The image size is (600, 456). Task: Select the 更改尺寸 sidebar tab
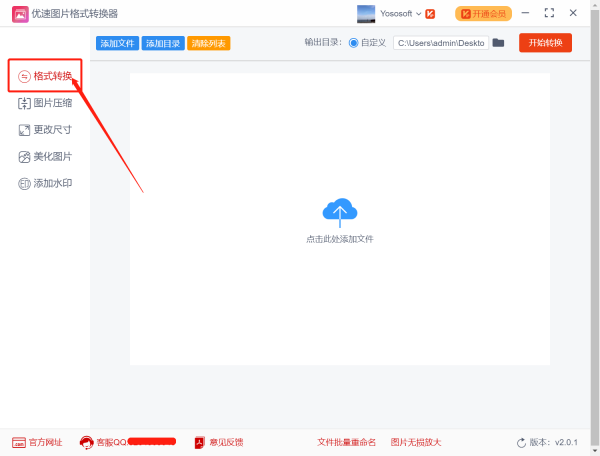click(45, 130)
